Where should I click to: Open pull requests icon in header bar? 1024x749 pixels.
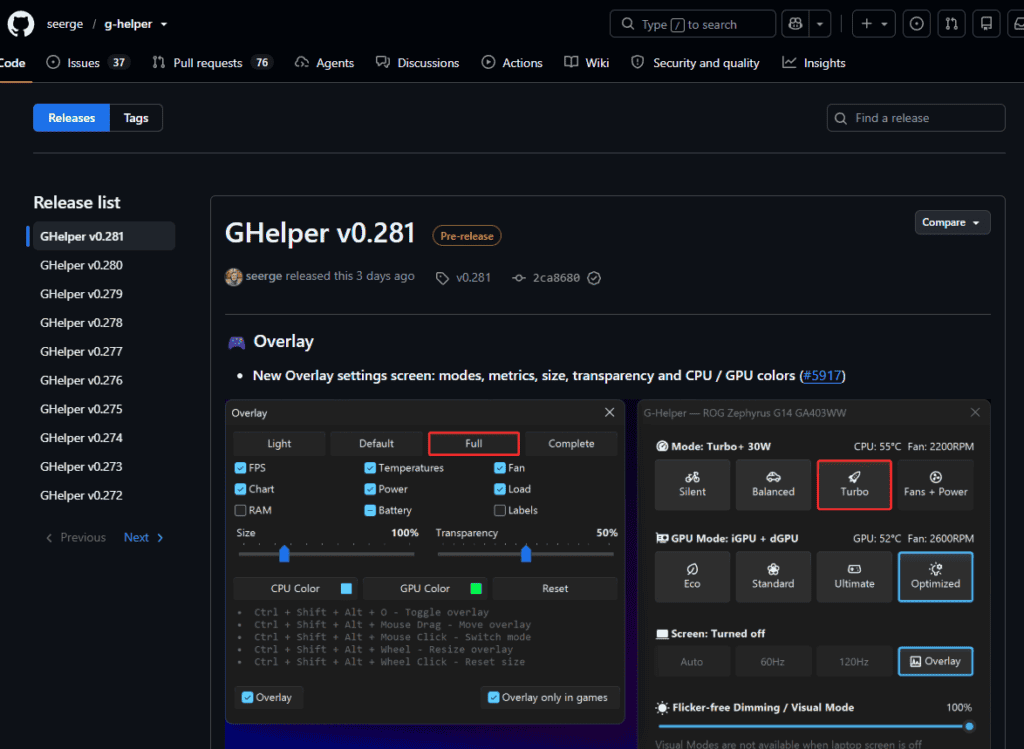point(952,24)
